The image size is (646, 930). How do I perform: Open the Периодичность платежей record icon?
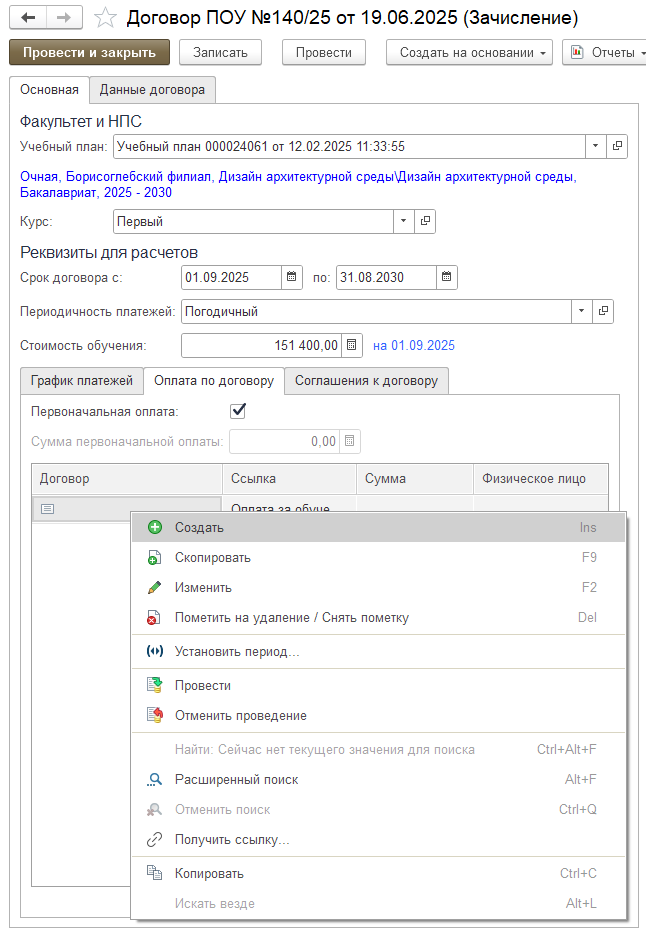[x=604, y=311]
